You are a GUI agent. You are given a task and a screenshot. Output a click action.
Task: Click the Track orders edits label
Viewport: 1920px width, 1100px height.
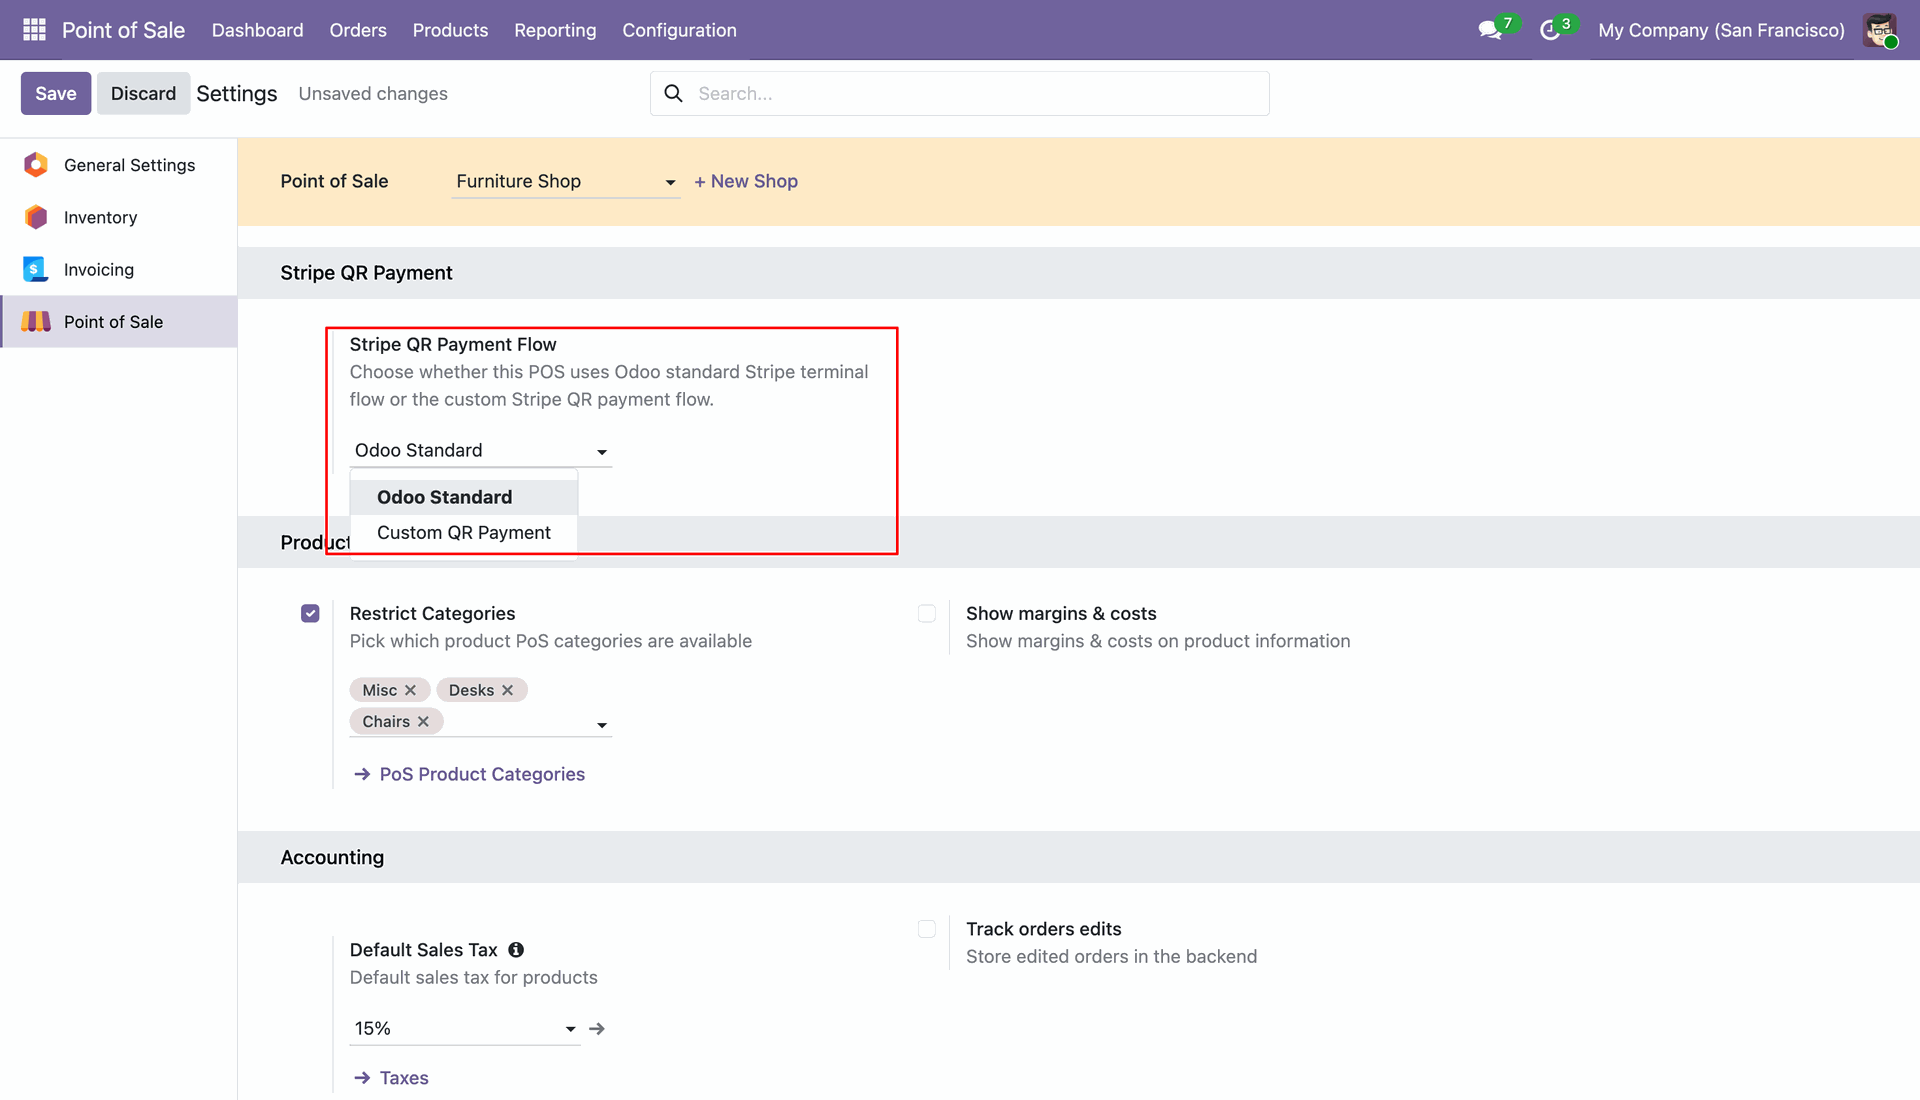(1043, 929)
